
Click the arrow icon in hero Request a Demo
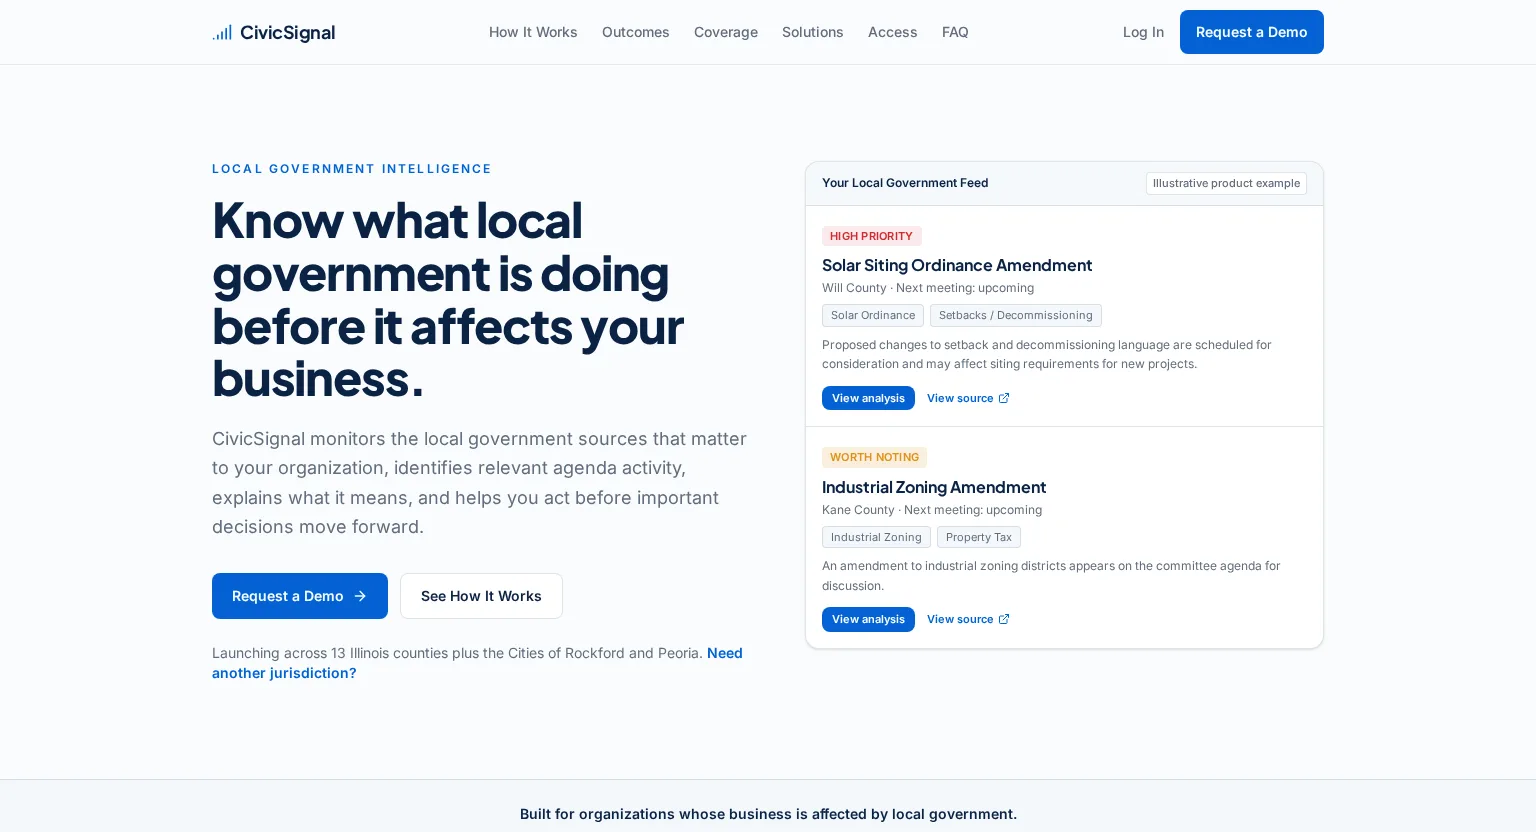coord(360,596)
